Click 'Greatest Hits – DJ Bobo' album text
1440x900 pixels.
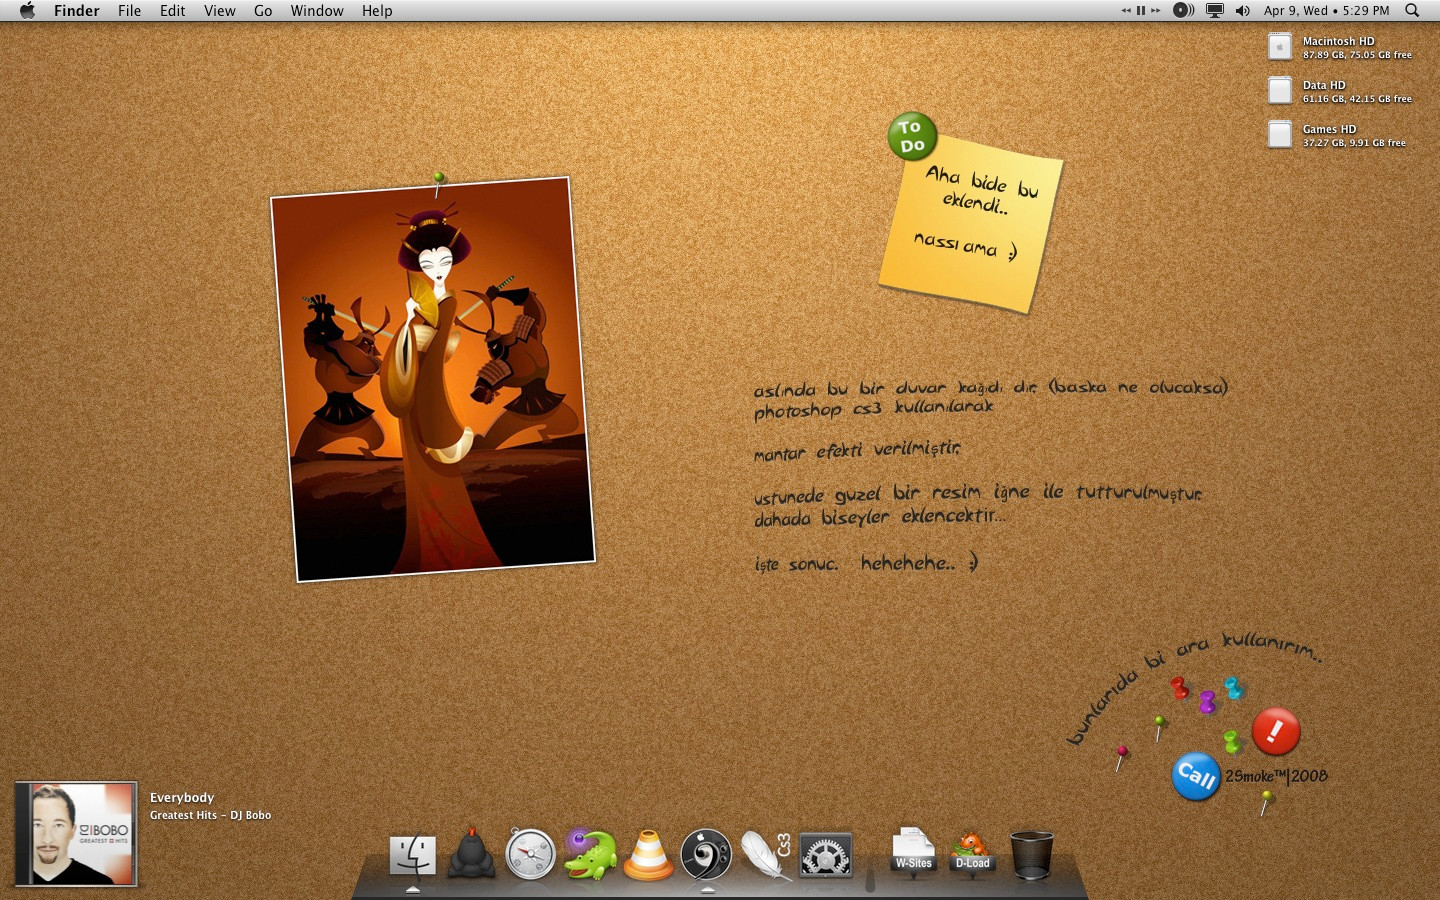(x=210, y=815)
